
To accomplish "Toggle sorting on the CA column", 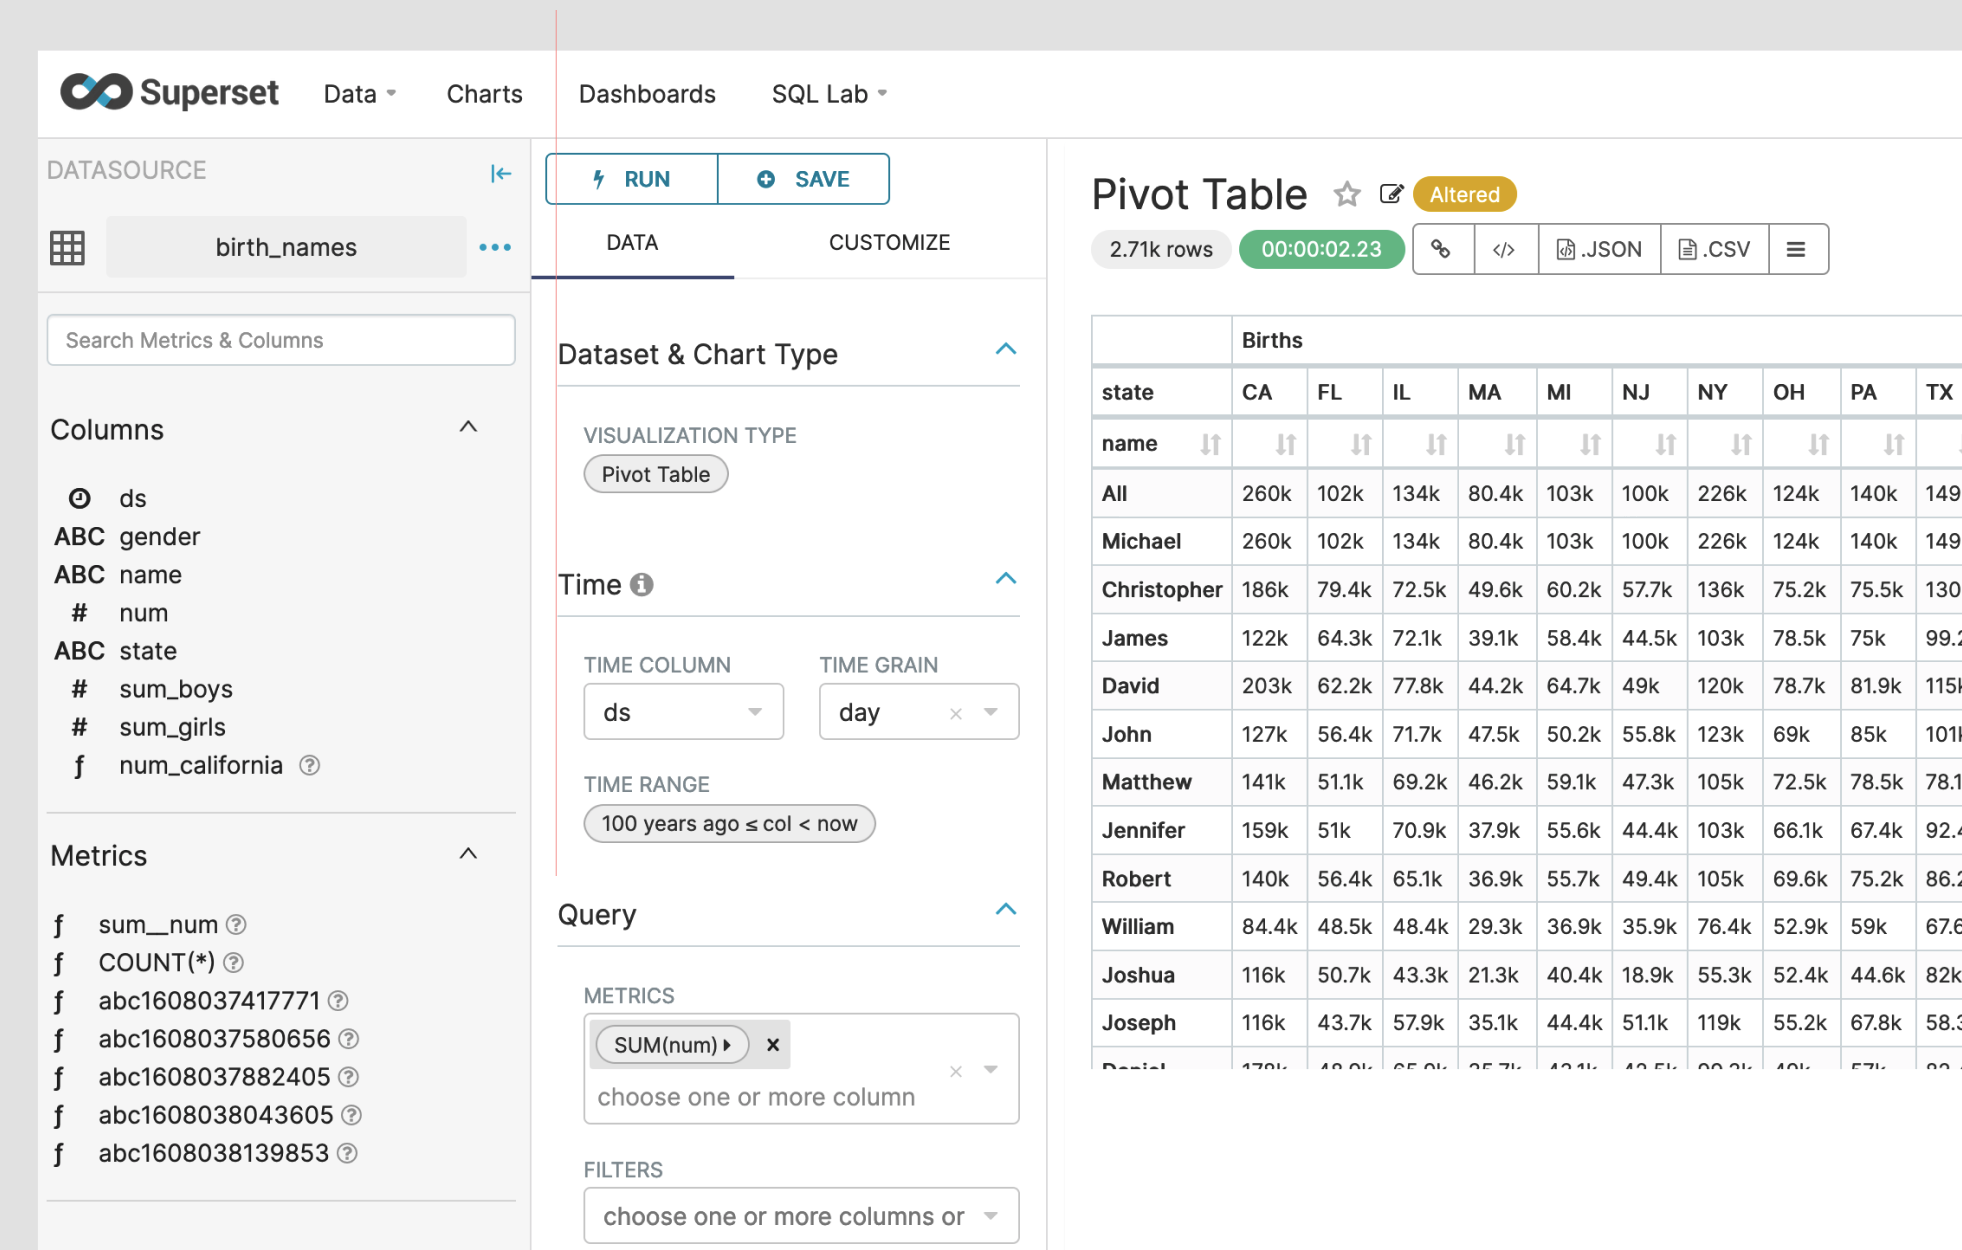I will [1285, 444].
